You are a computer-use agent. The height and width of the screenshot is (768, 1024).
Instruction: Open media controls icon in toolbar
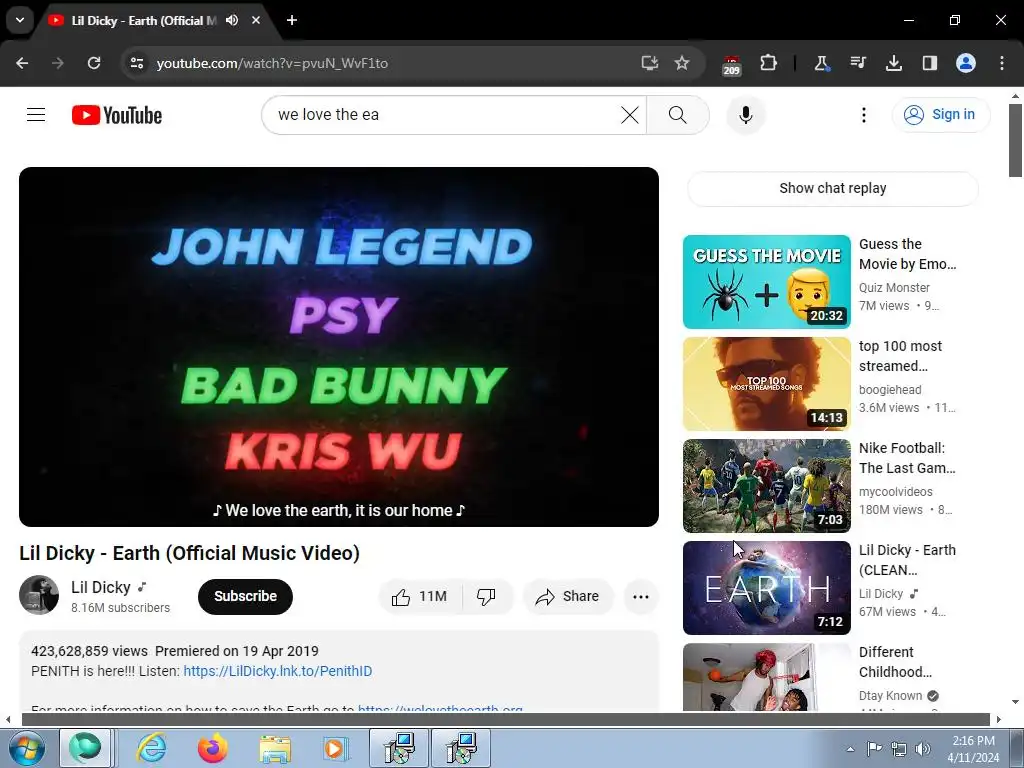(858, 63)
